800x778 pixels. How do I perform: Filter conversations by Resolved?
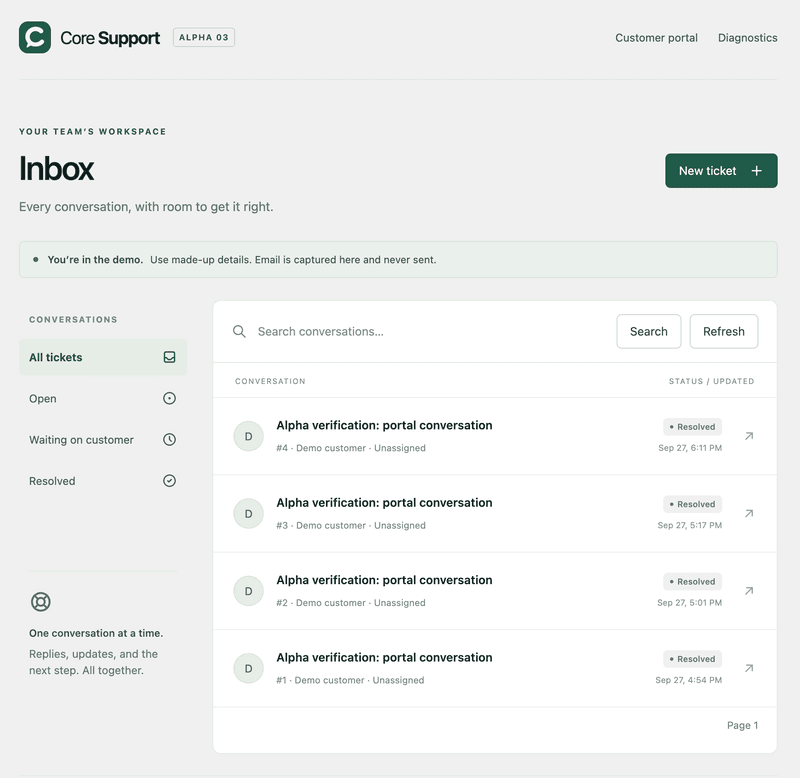pyautogui.click(x=103, y=481)
